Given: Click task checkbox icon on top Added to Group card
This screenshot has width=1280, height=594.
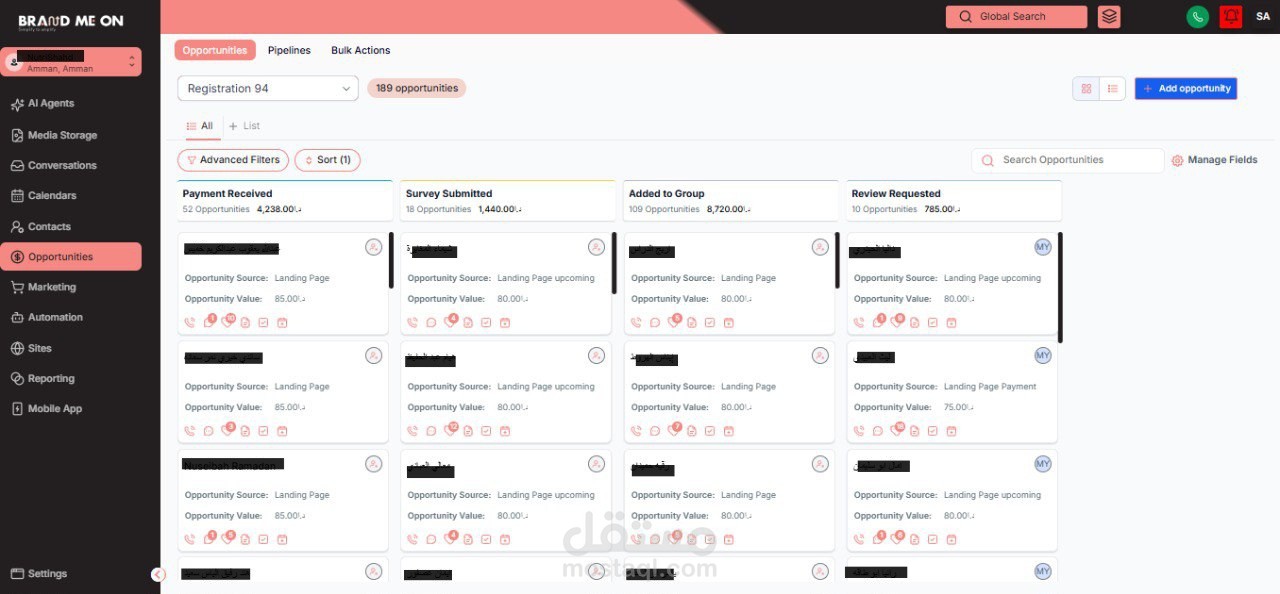Looking at the screenshot, I should tap(710, 323).
